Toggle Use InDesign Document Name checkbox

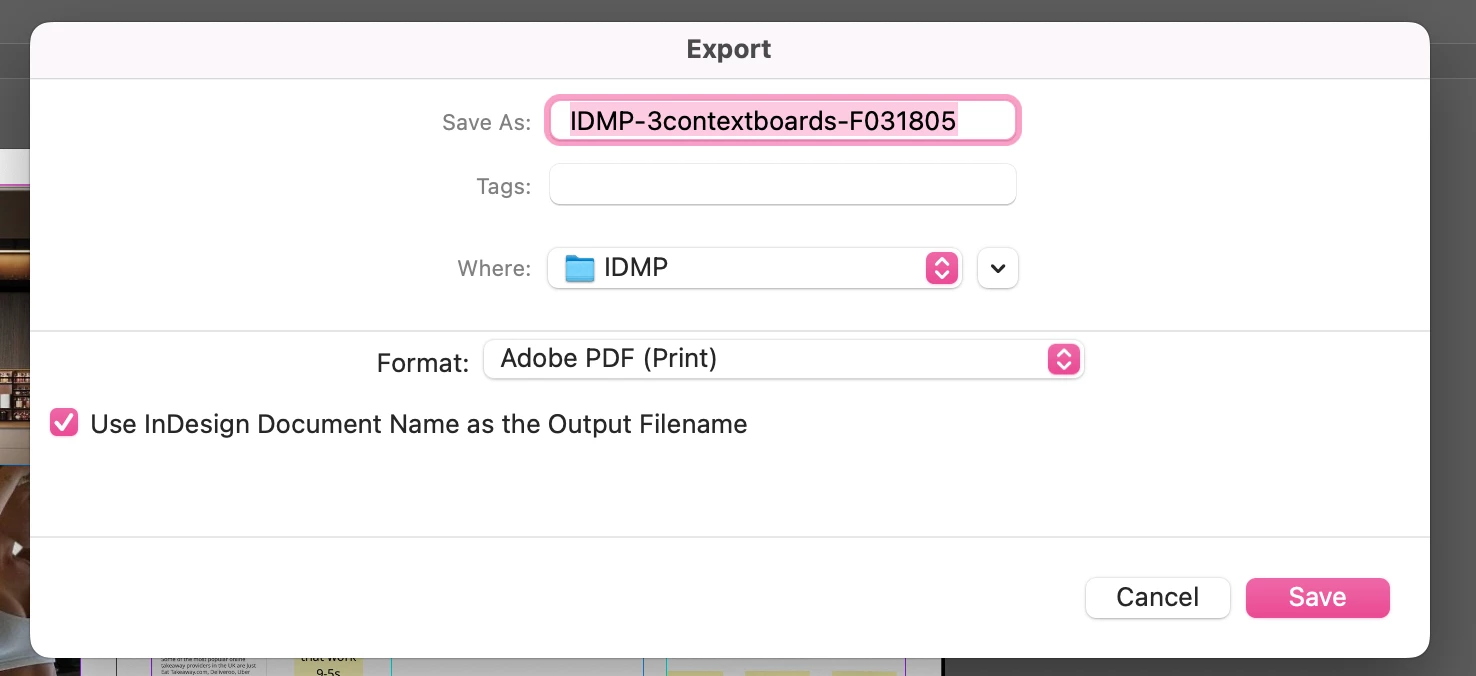pos(65,423)
